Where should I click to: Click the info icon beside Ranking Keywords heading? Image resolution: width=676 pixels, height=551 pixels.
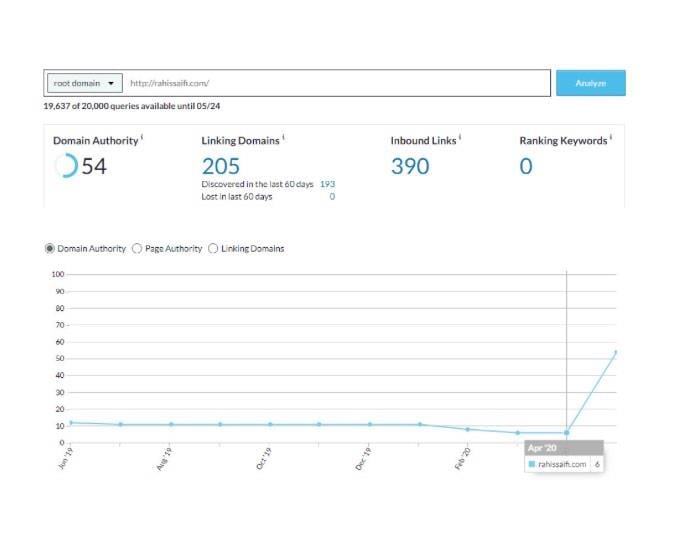(x=610, y=138)
